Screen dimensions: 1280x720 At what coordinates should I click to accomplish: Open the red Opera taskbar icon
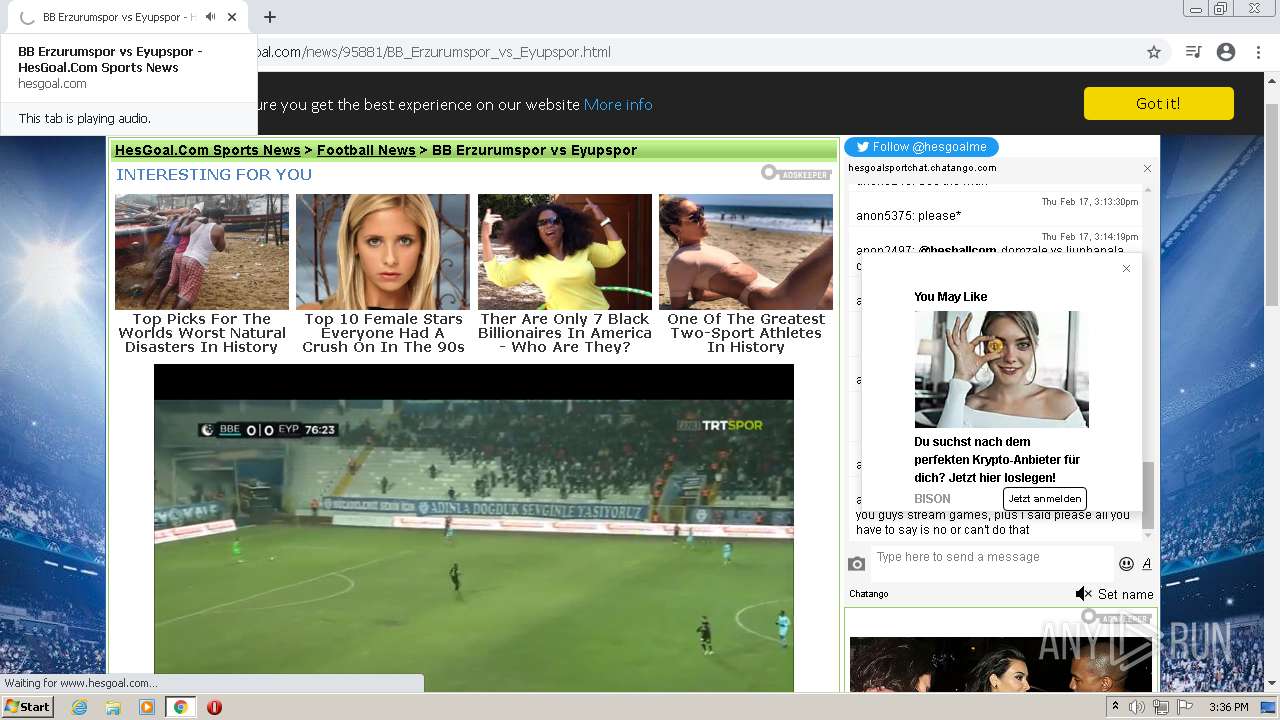point(214,707)
